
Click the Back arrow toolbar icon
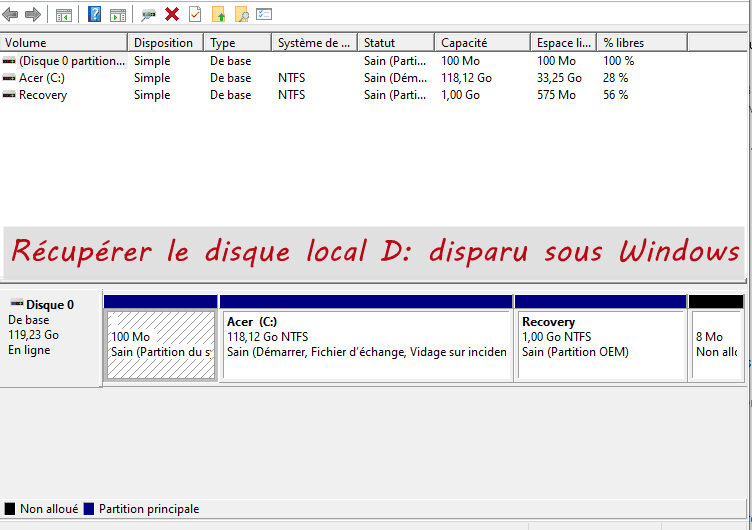coord(10,14)
